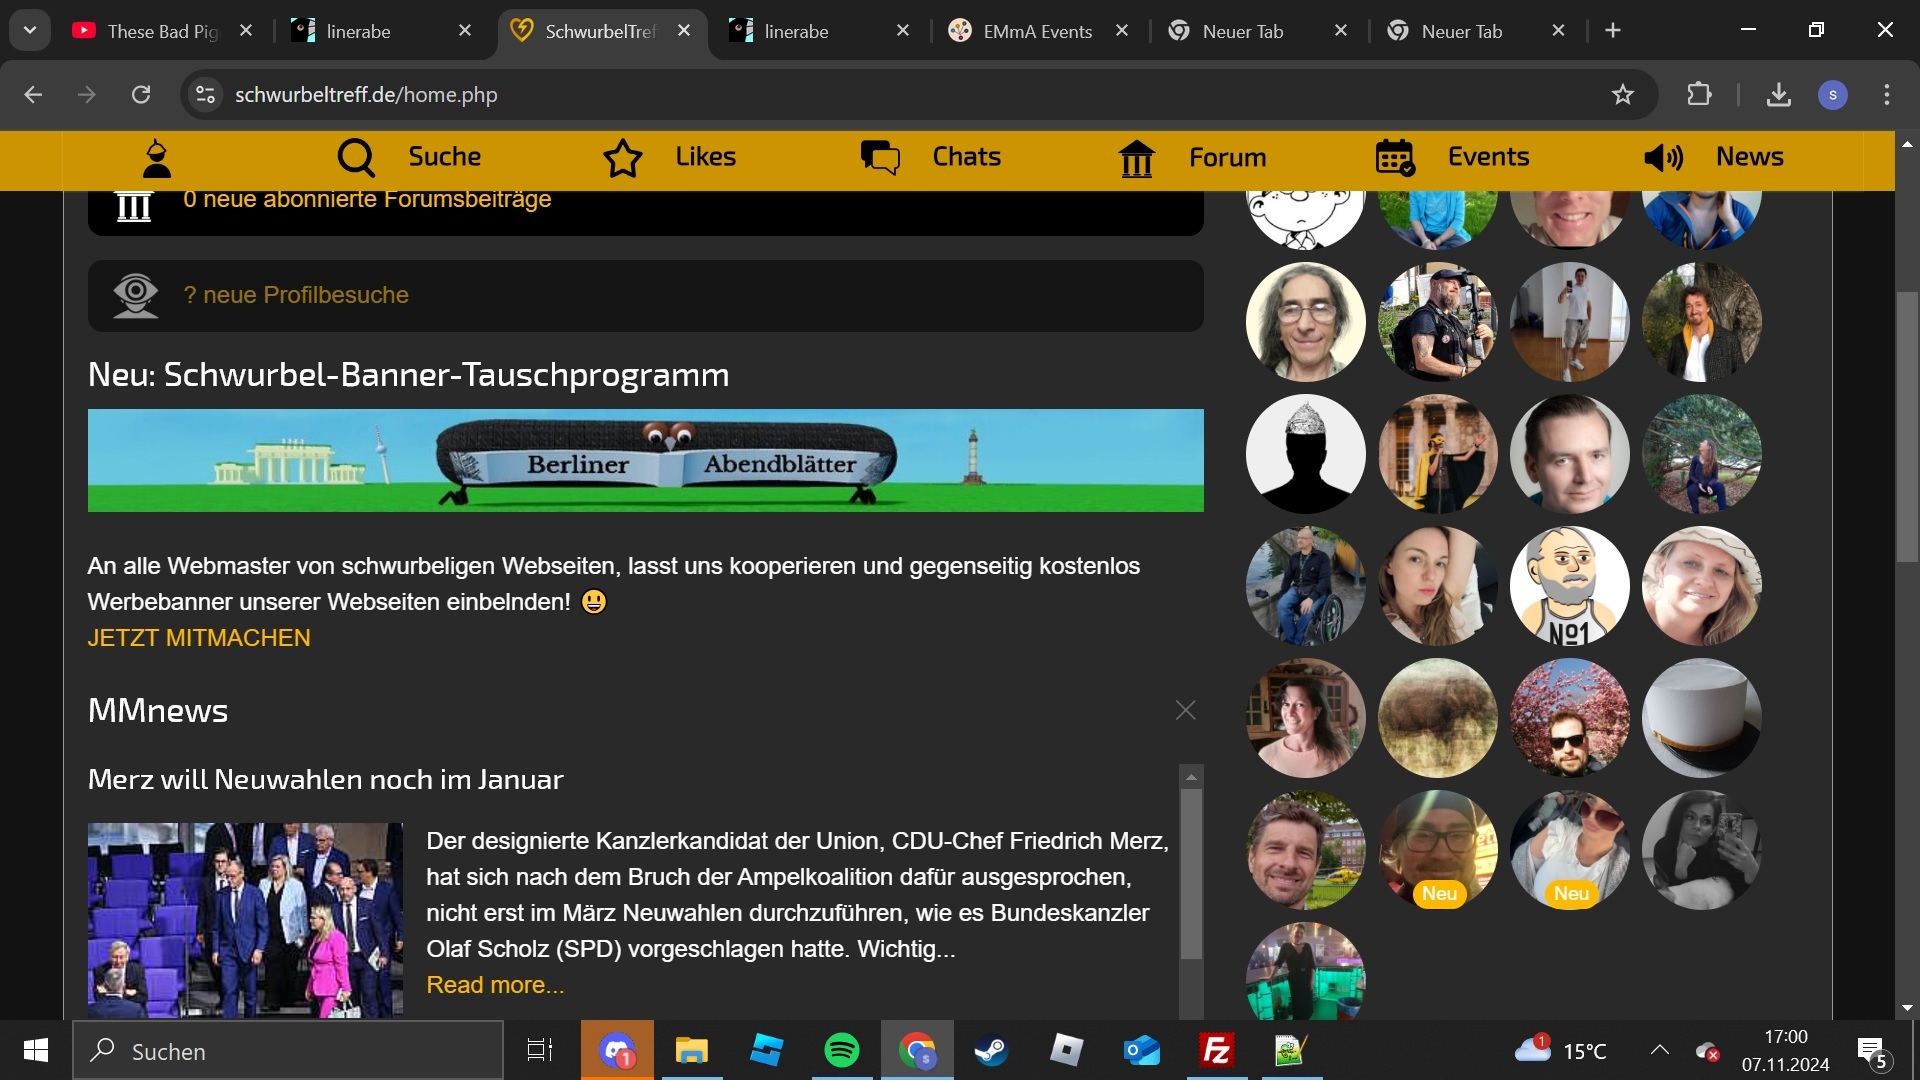Screen dimensions: 1920x1080
Task: Close the MMnews panel
Action: (1185, 710)
